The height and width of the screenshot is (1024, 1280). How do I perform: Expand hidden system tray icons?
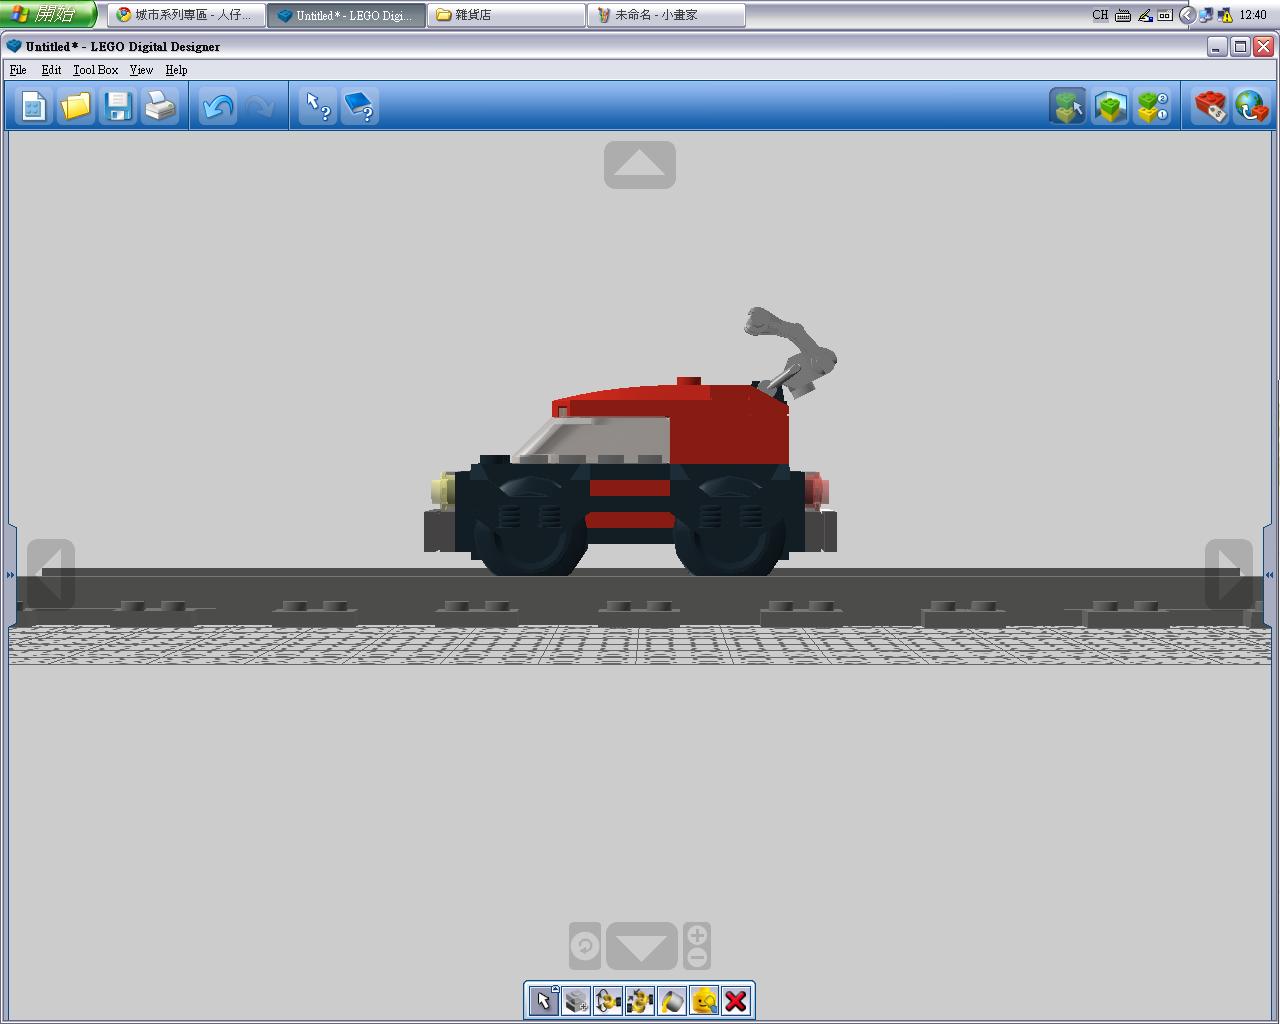(x=1187, y=15)
